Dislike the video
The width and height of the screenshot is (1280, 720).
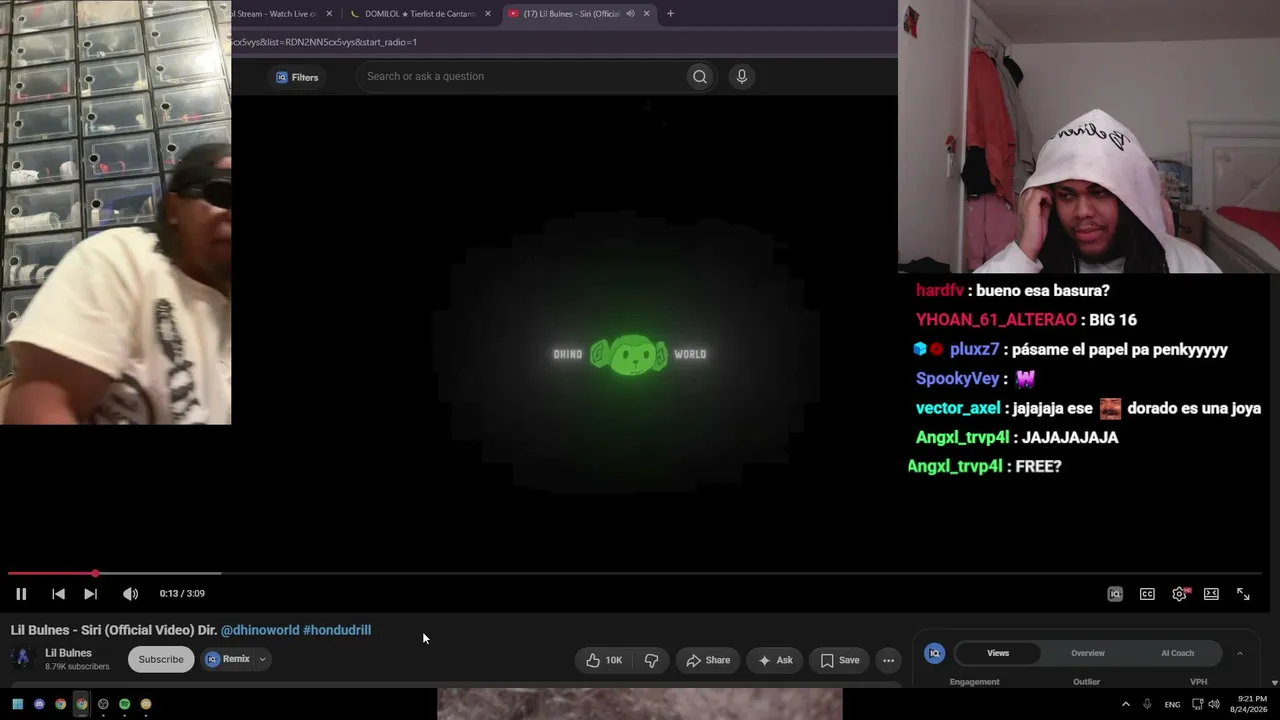pos(651,660)
